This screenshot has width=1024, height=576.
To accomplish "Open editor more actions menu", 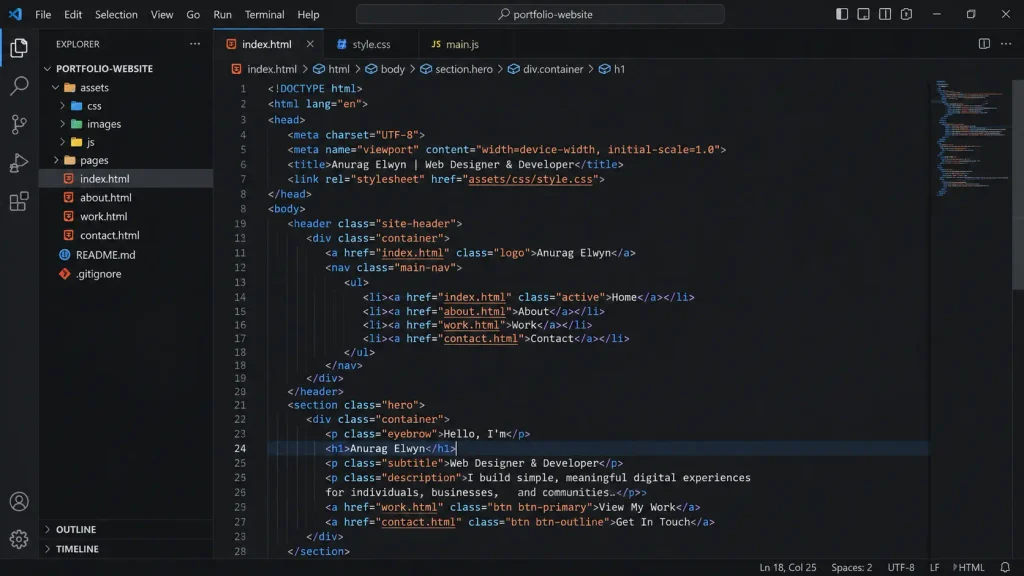I will (1006, 44).
